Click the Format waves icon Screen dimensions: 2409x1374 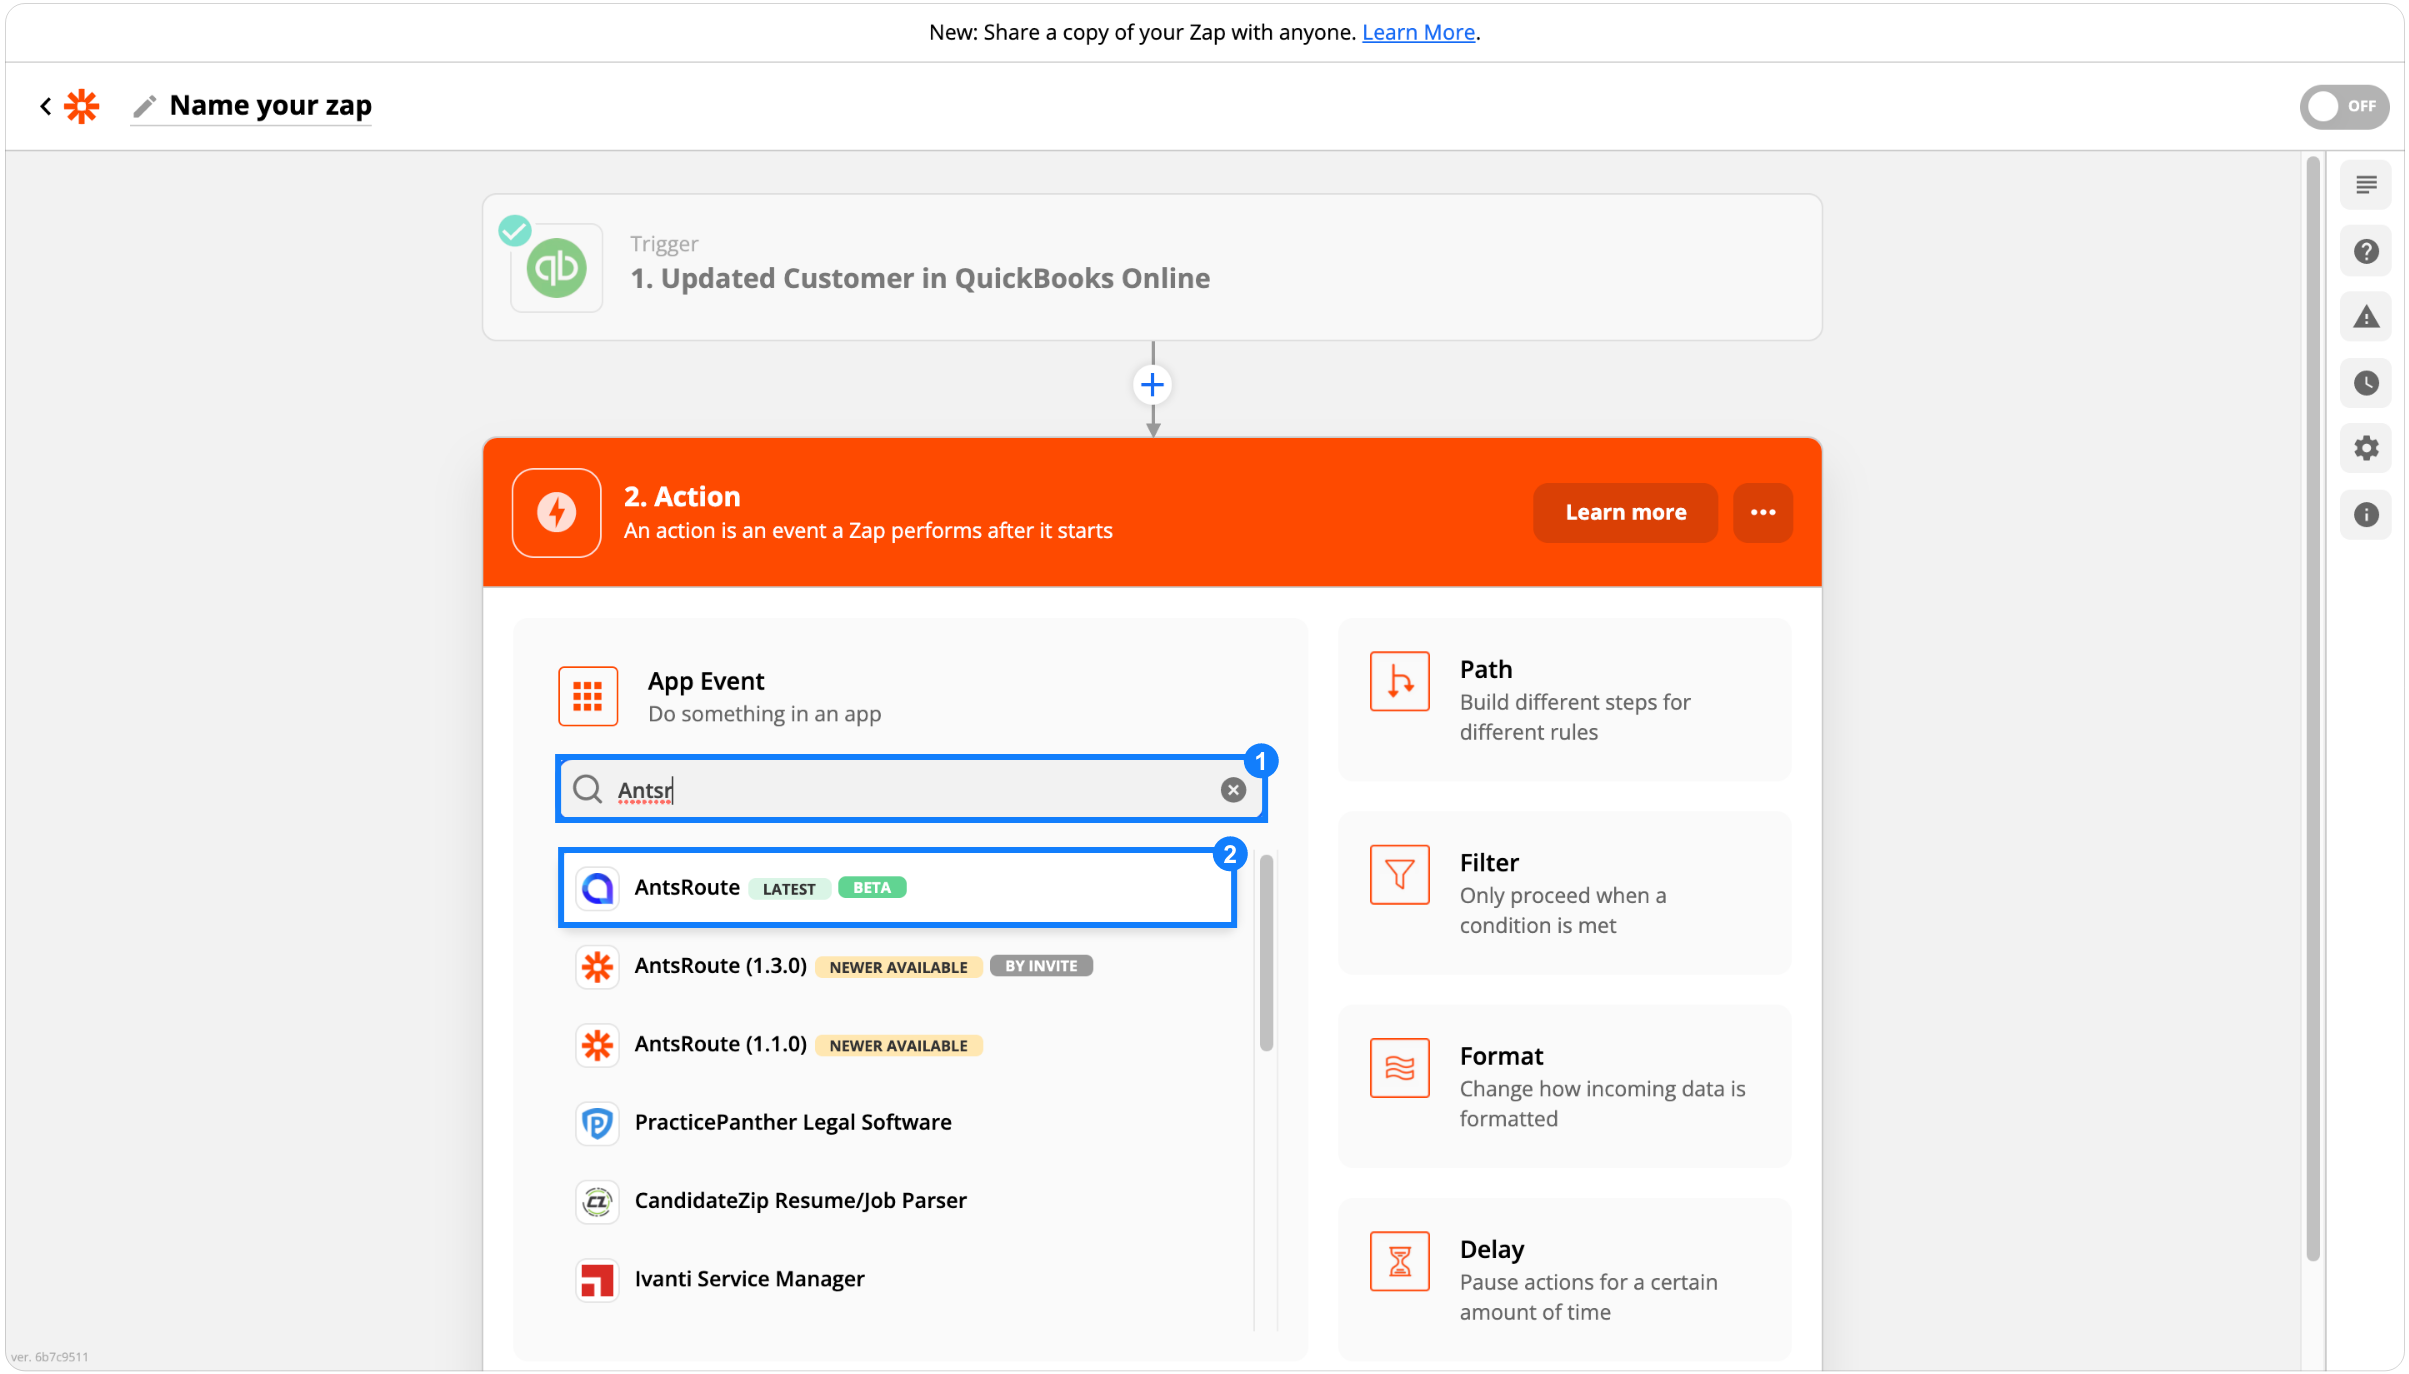pos(1400,1068)
